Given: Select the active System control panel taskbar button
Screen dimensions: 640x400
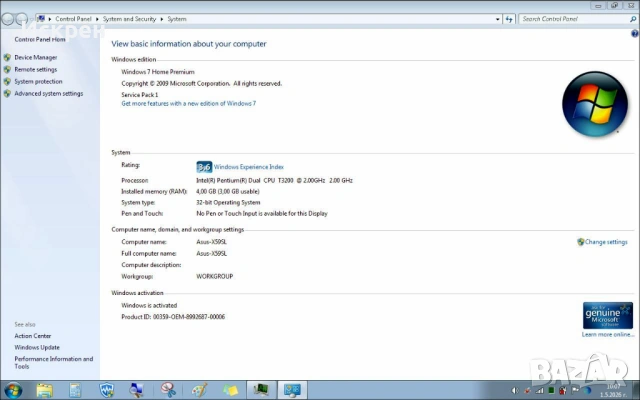Looking at the screenshot, I should coord(292,390).
